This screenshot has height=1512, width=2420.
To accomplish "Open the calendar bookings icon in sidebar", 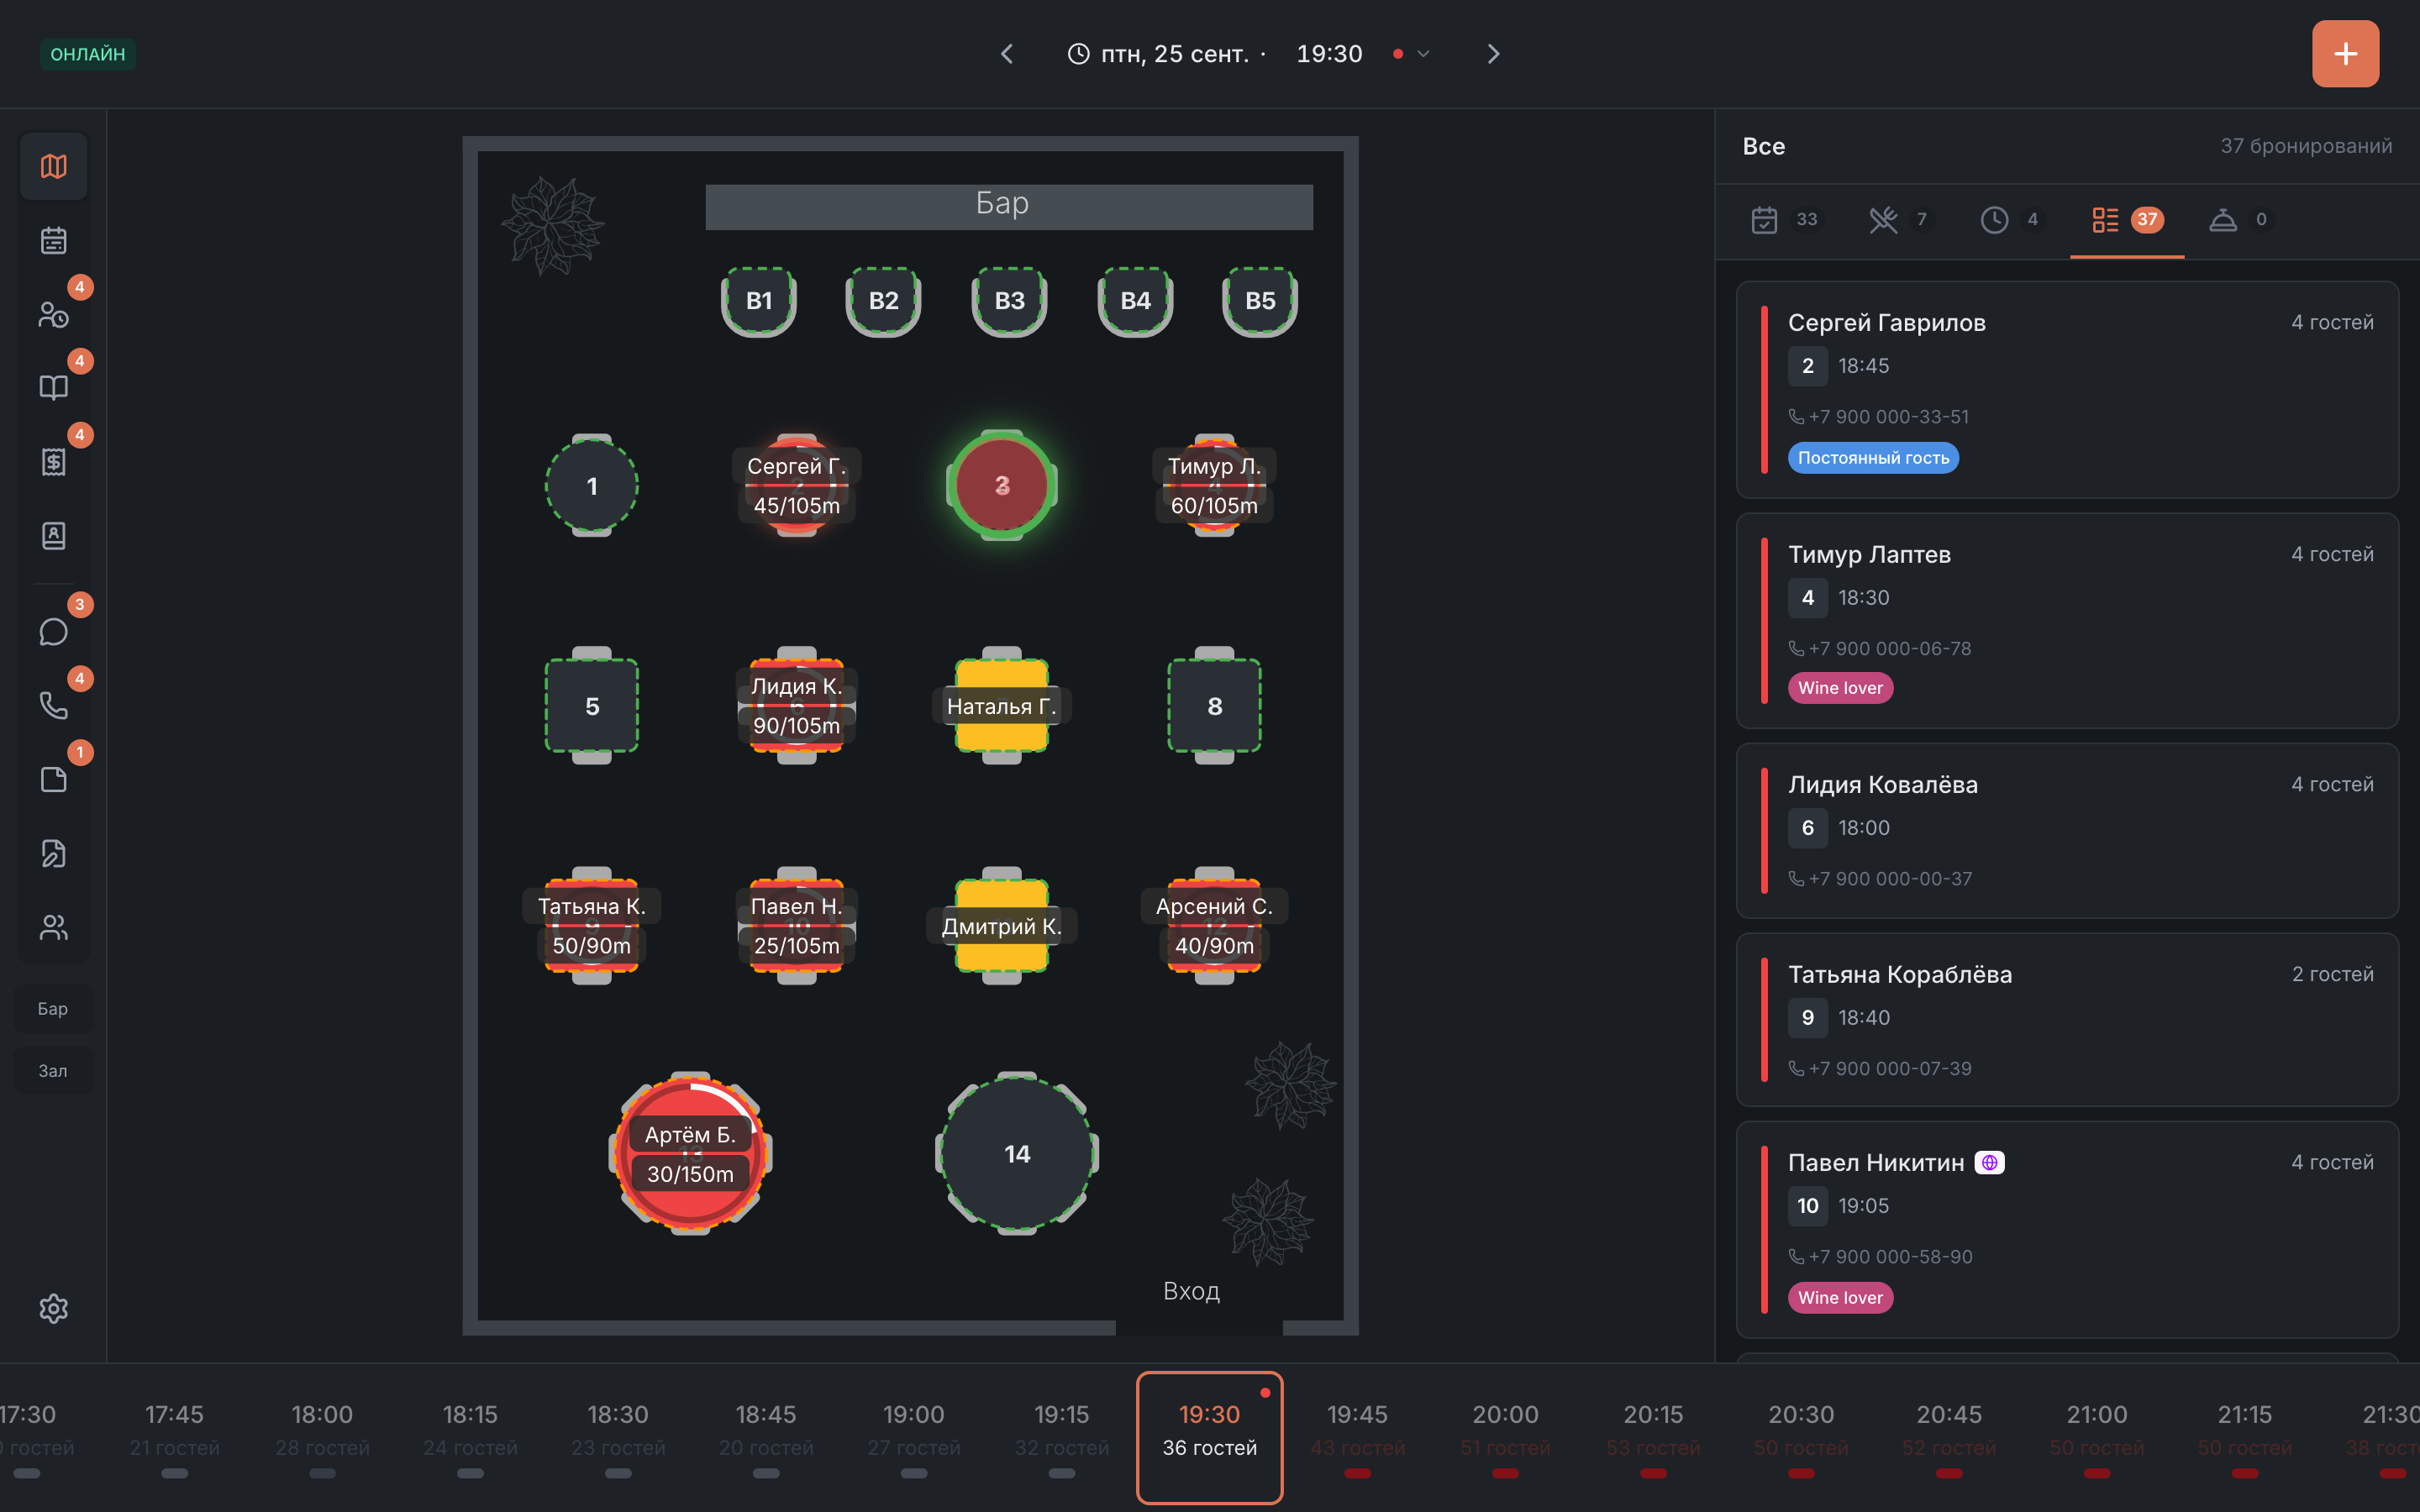I will [x=54, y=240].
